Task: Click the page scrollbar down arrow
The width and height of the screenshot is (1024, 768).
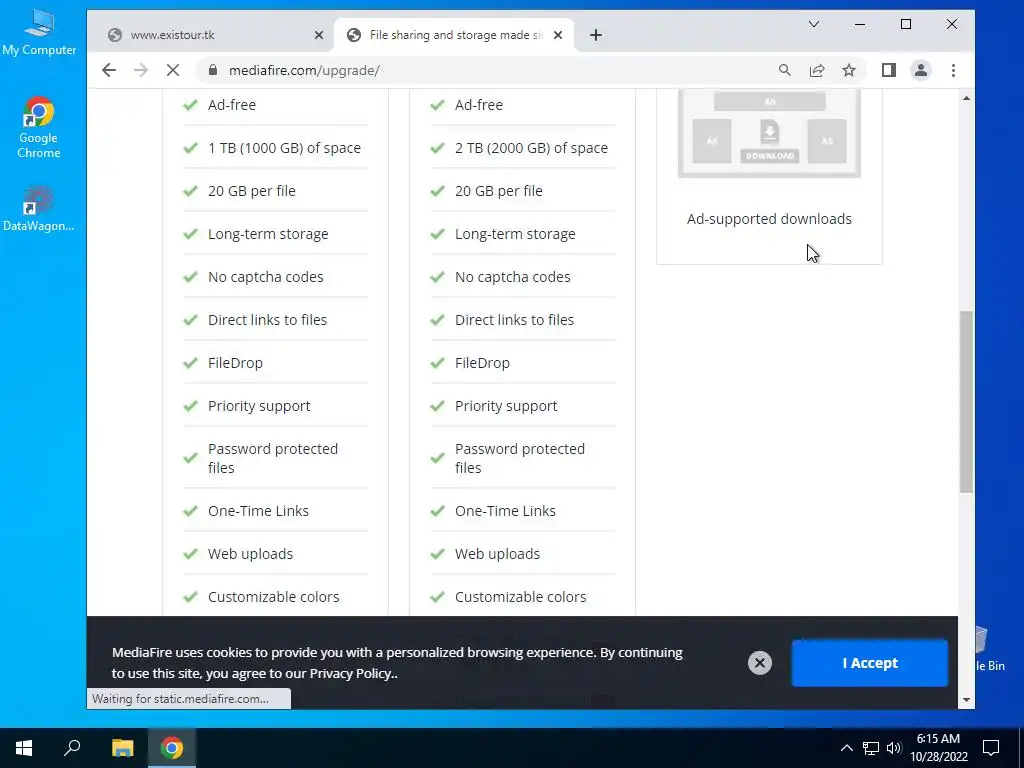Action: [967, 700]
